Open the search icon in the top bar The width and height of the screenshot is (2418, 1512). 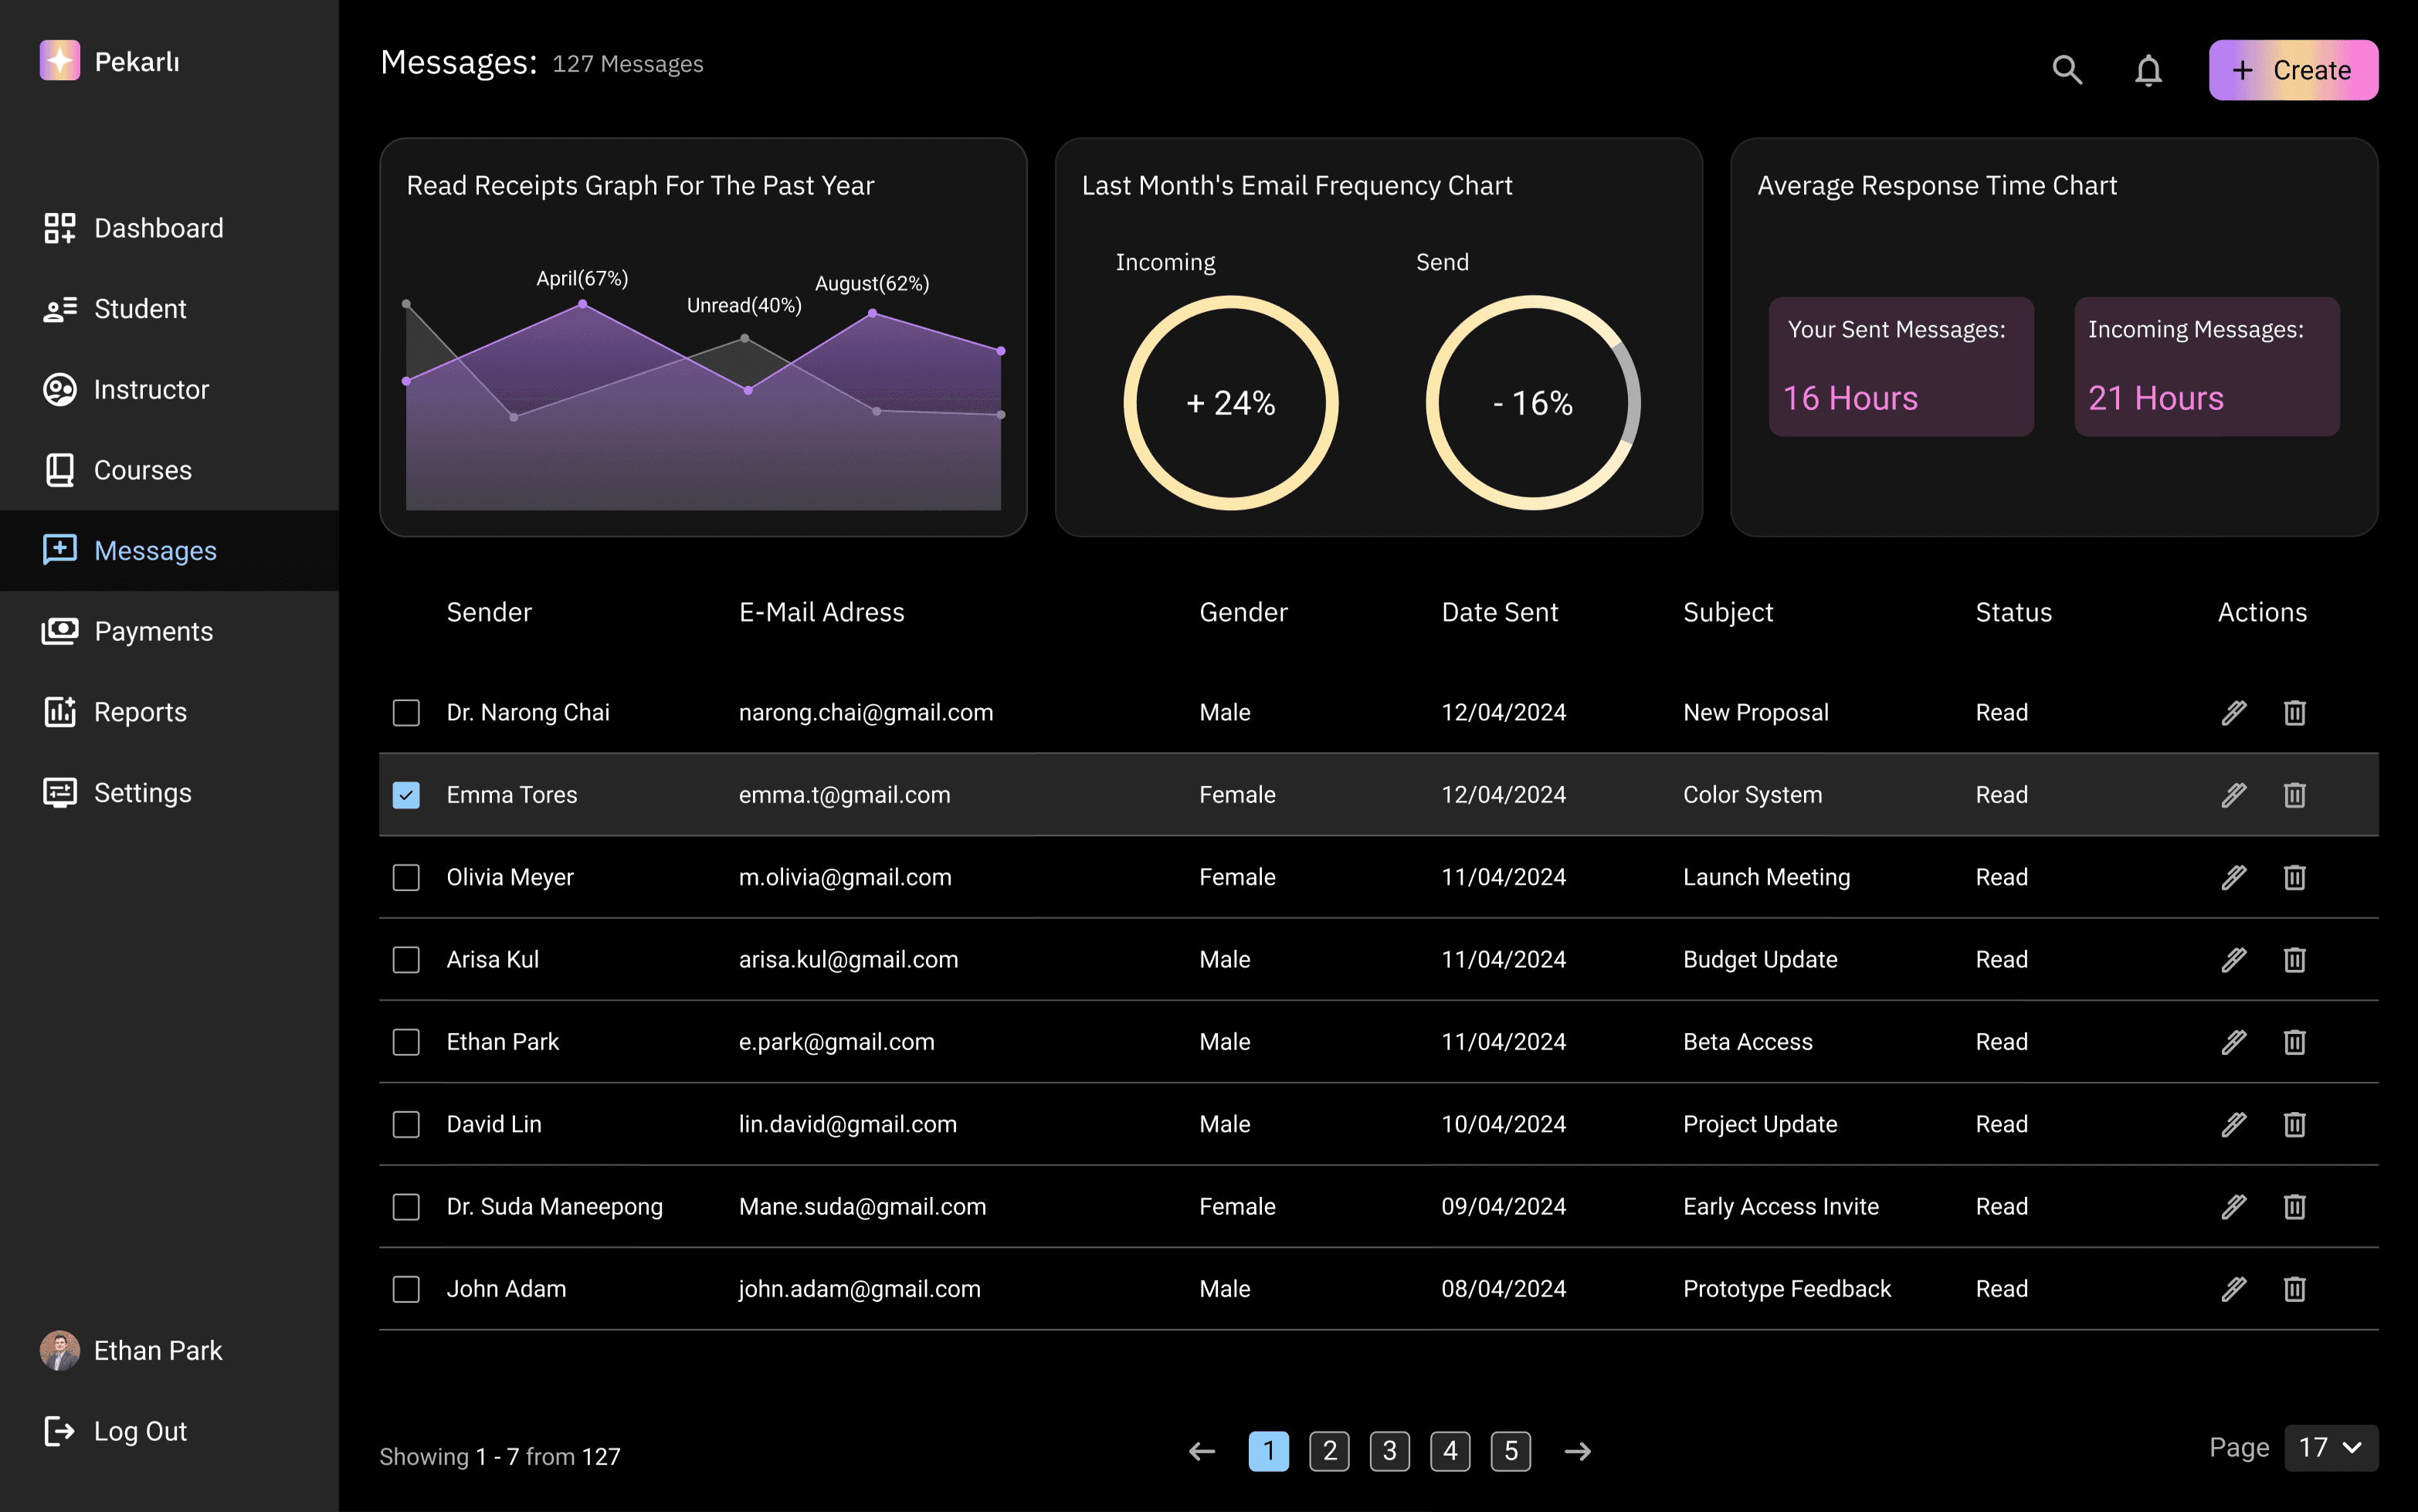[2067, 70]
